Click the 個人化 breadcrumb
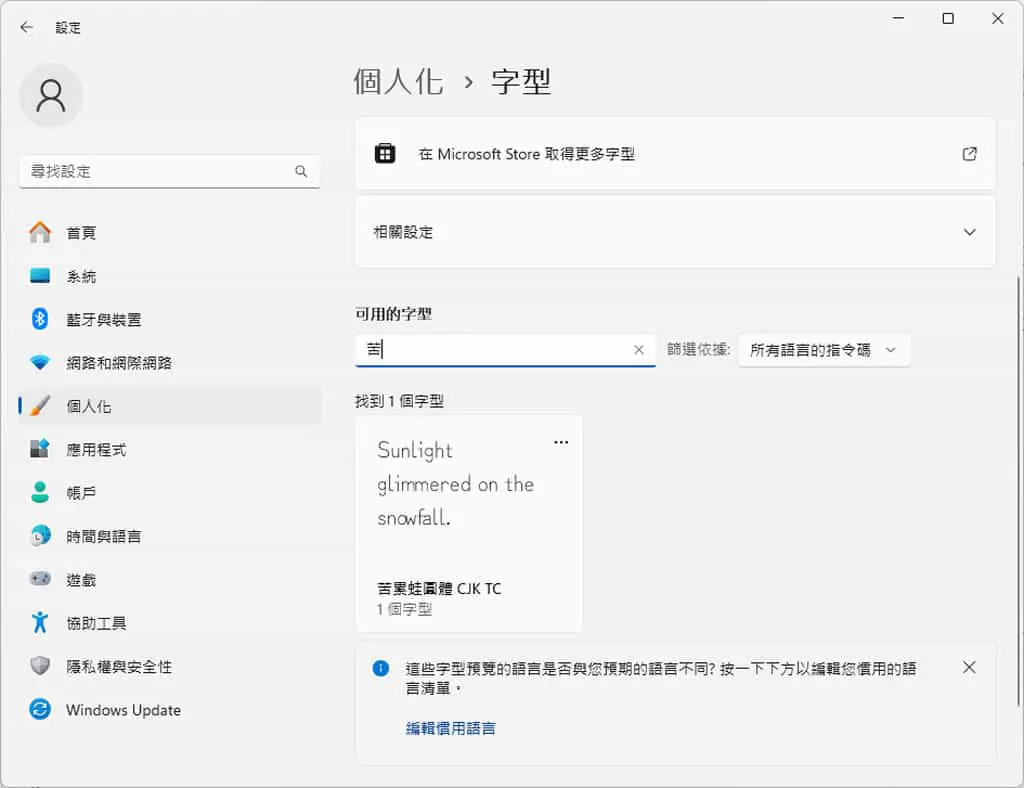The width and height of the screenshot is (1024, 788). pyautogui.click(x=398, y=82)
